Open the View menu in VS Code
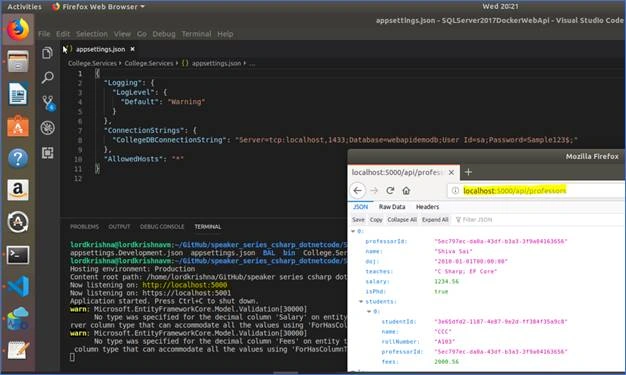 click(x=122, y=34)
